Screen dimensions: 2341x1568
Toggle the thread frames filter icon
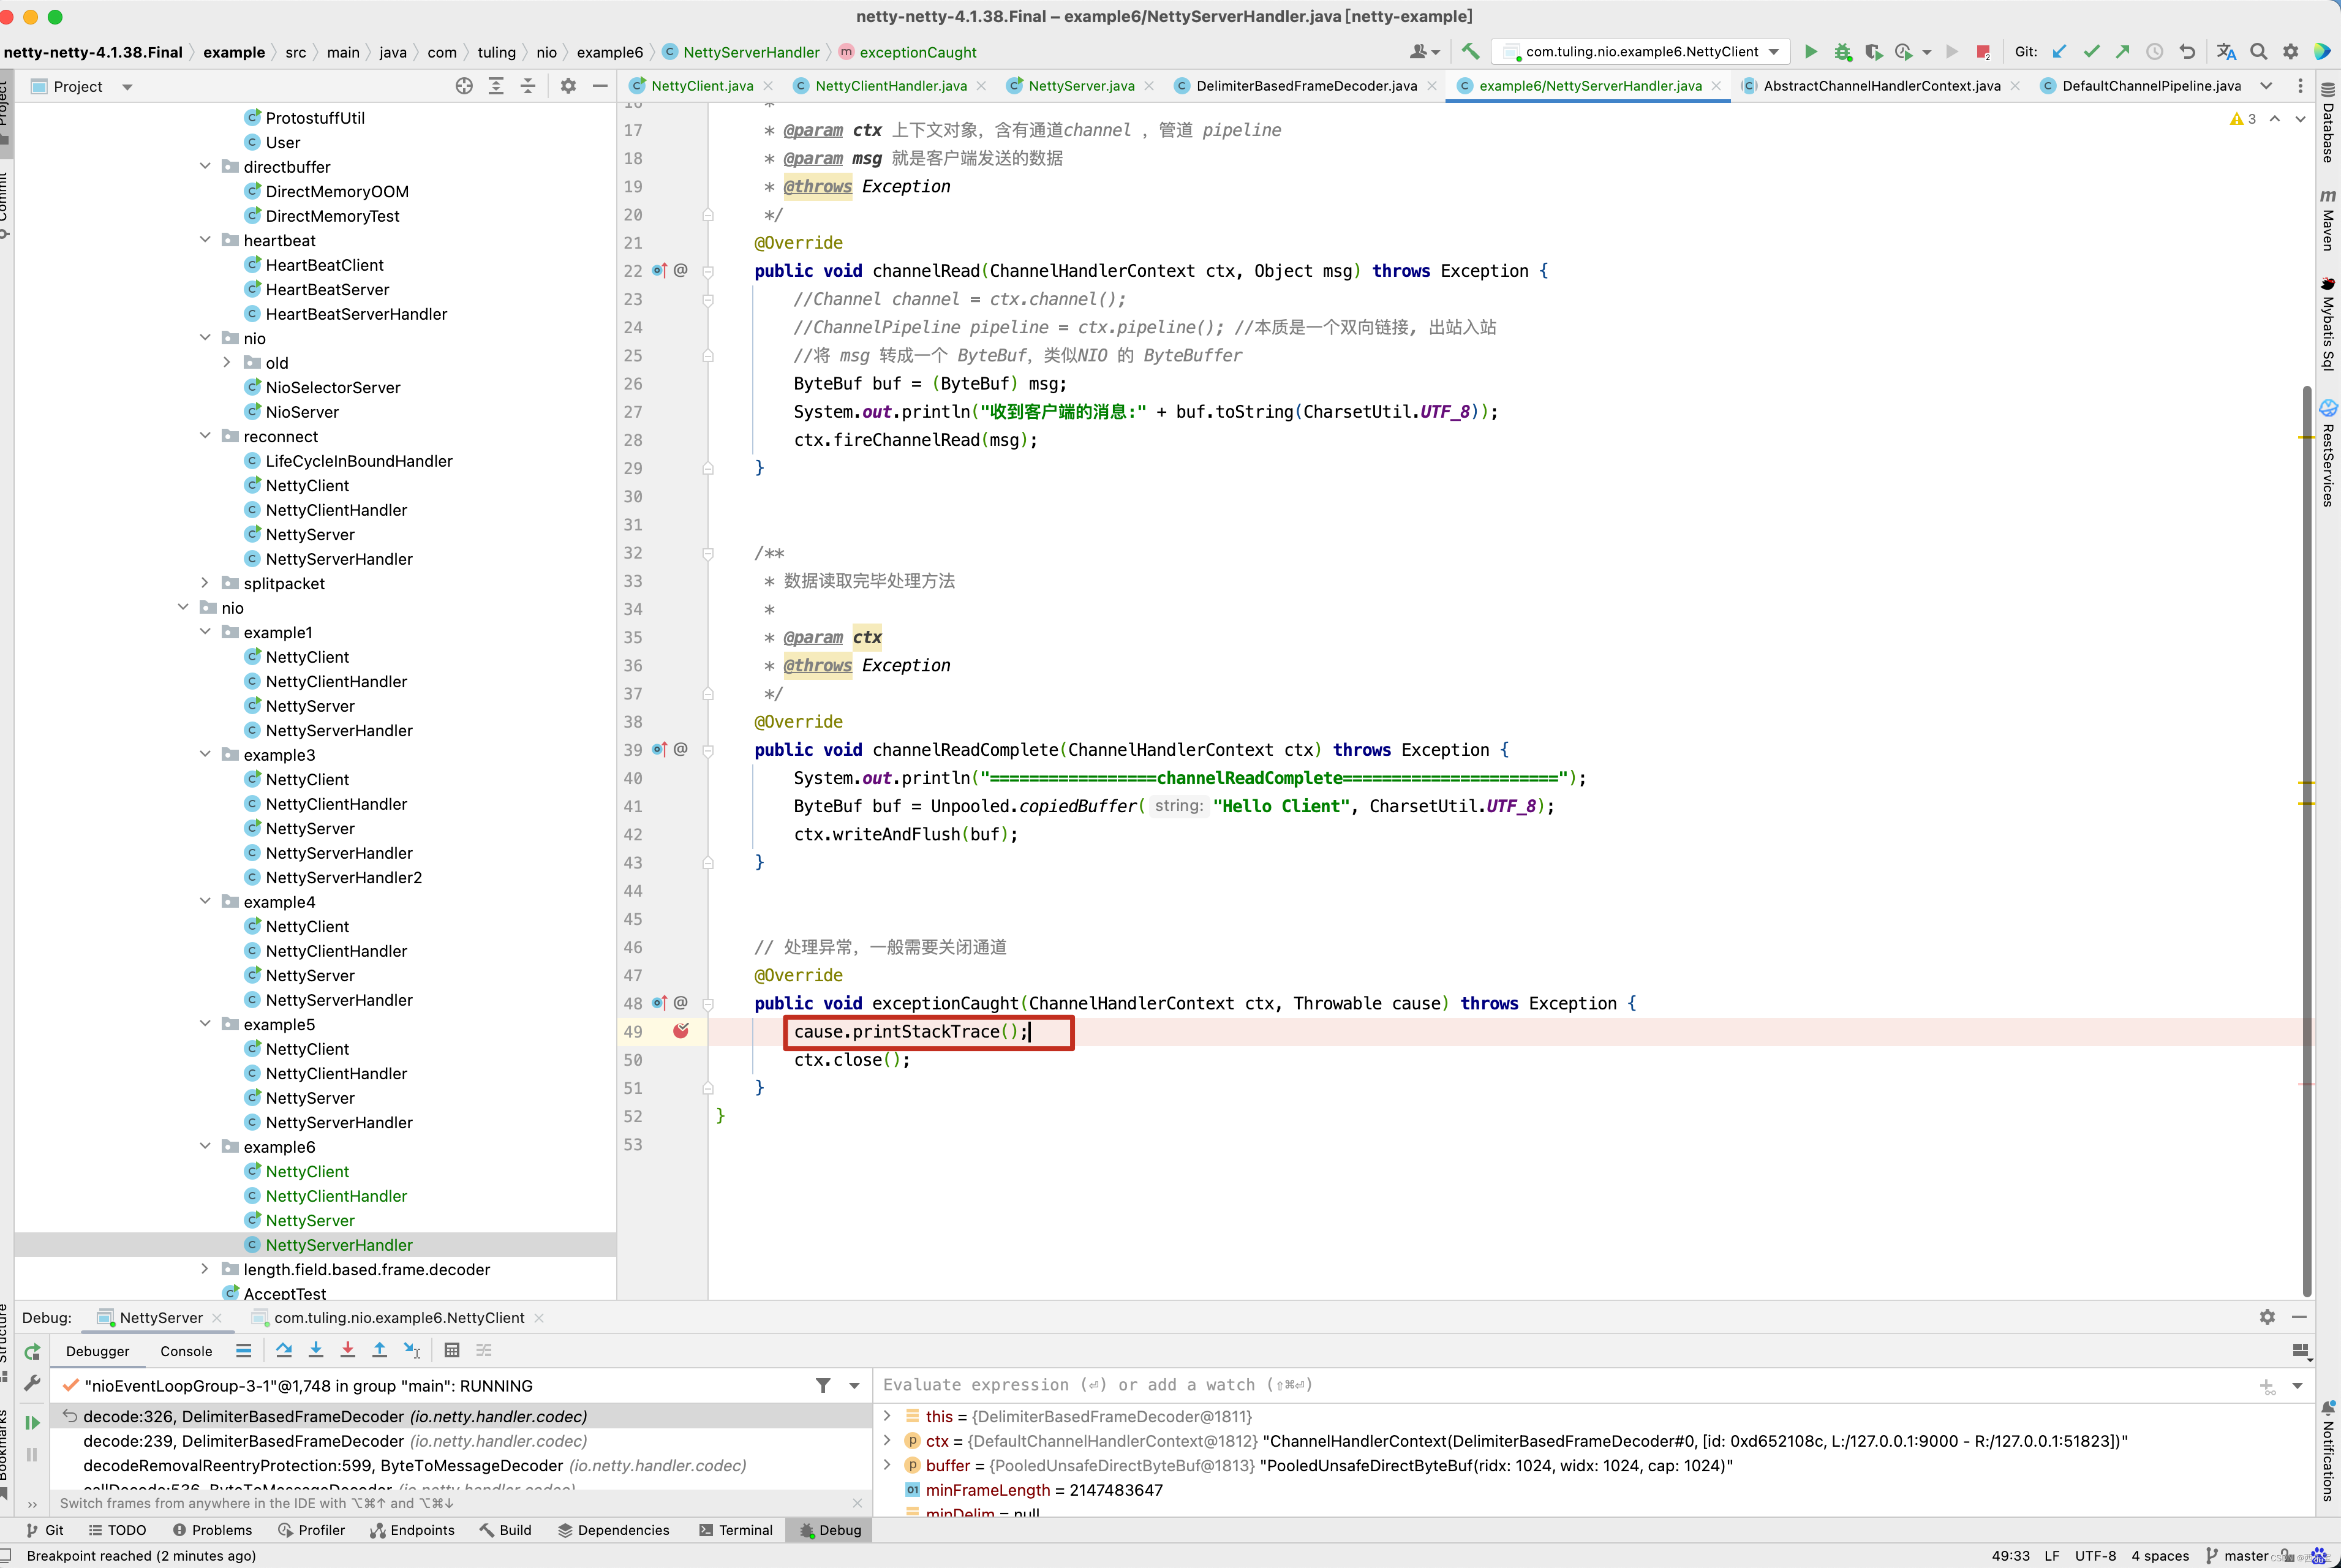[823, 1386]
